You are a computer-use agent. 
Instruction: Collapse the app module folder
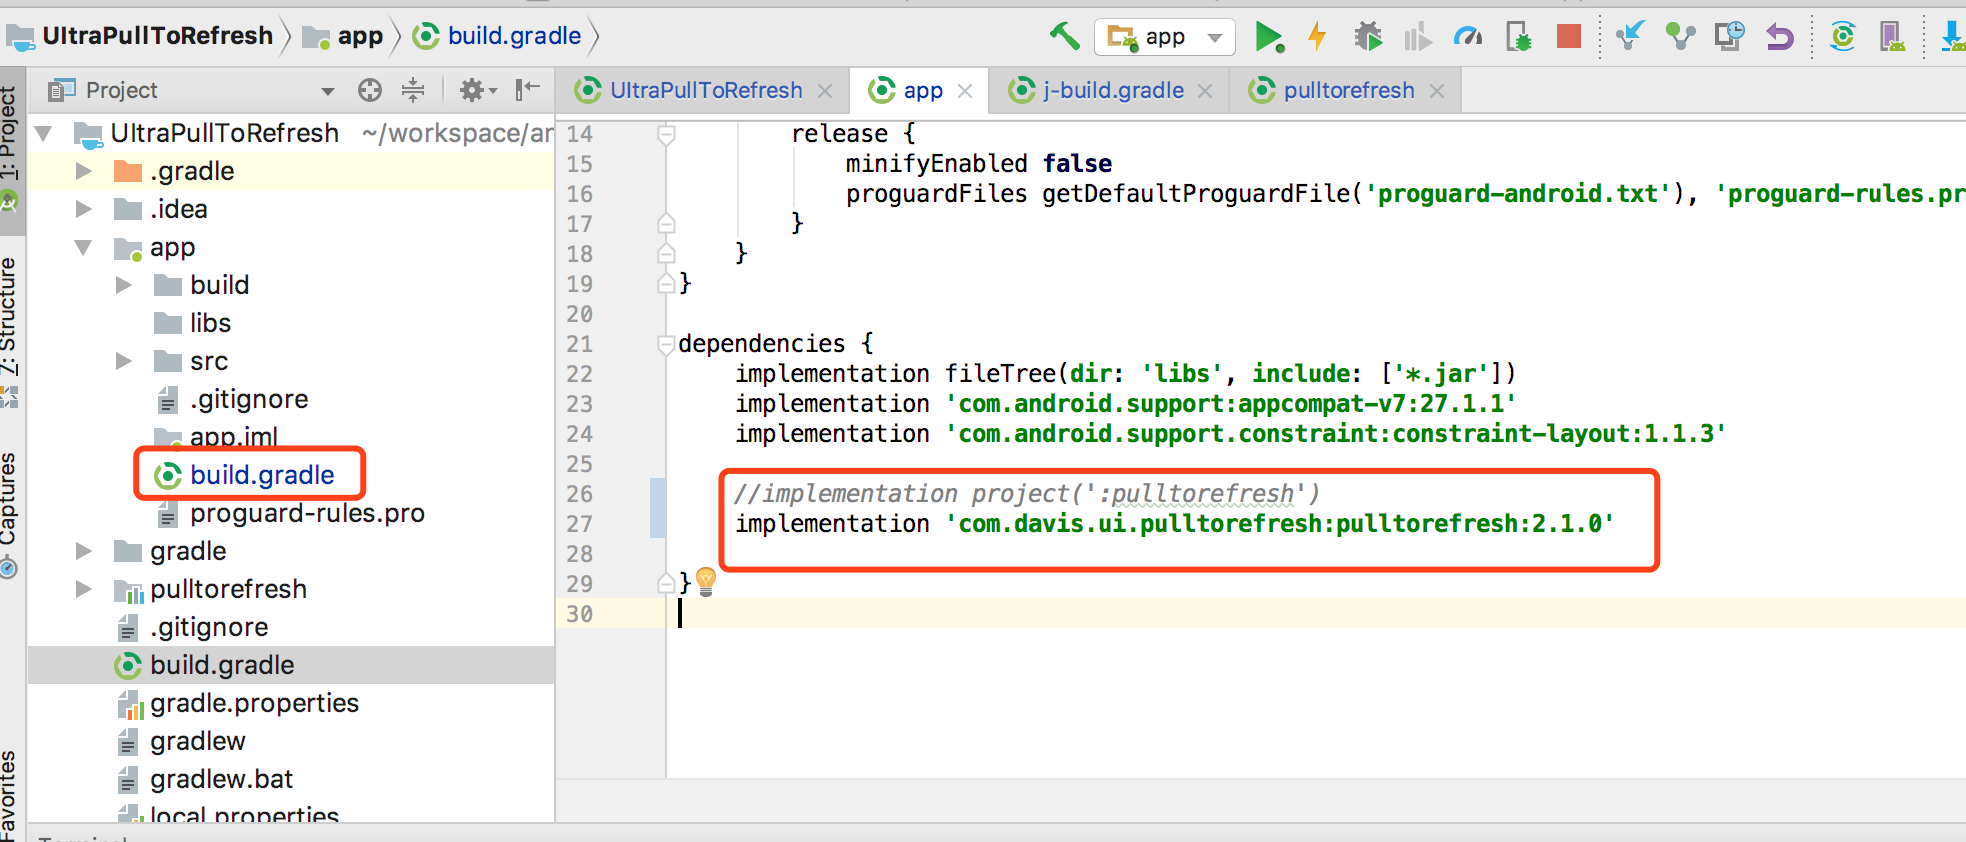84,247
